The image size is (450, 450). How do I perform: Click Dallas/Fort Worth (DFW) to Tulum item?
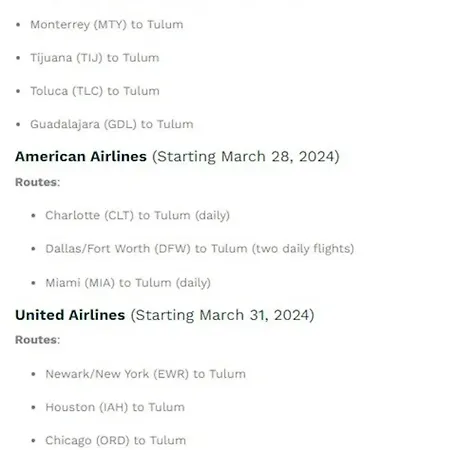pyautogui.click(x=146, y=249)
